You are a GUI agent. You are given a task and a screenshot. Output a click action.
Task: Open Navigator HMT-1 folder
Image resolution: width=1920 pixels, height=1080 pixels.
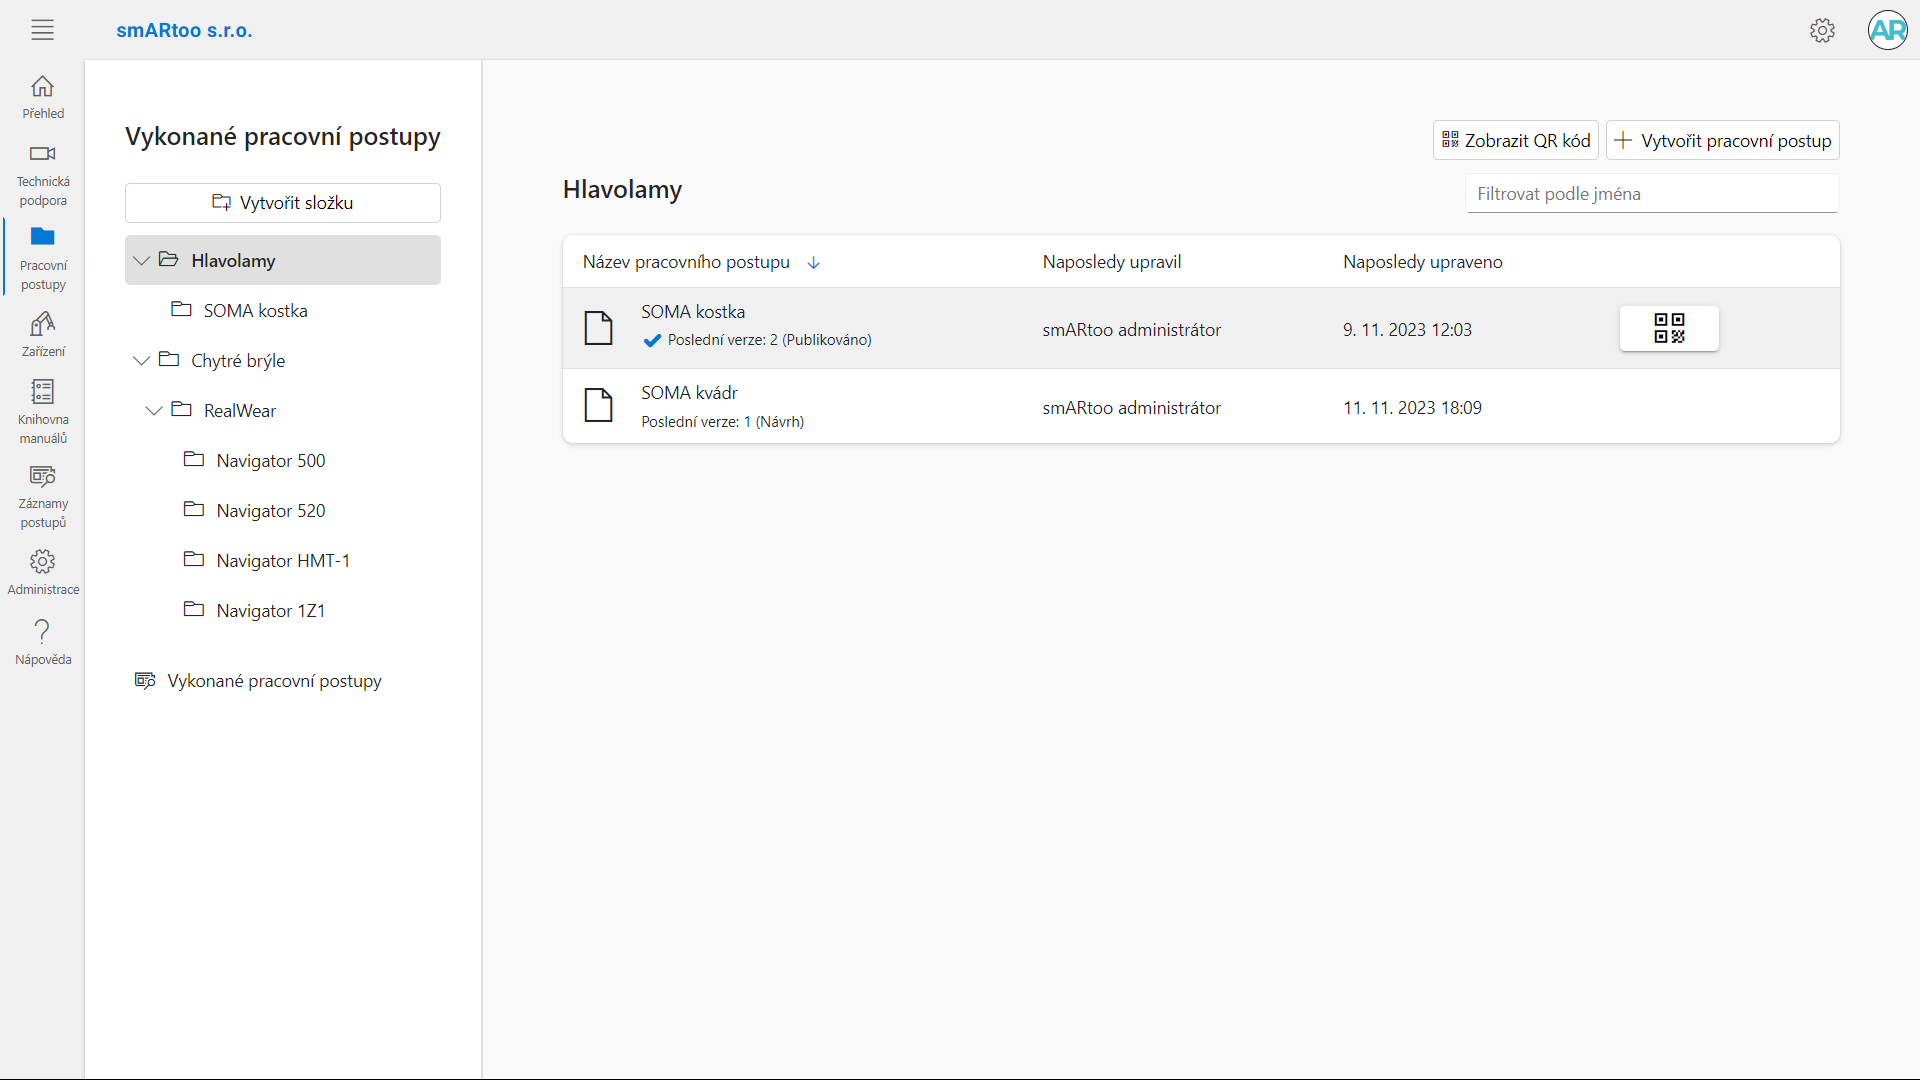tap(283, 560)
